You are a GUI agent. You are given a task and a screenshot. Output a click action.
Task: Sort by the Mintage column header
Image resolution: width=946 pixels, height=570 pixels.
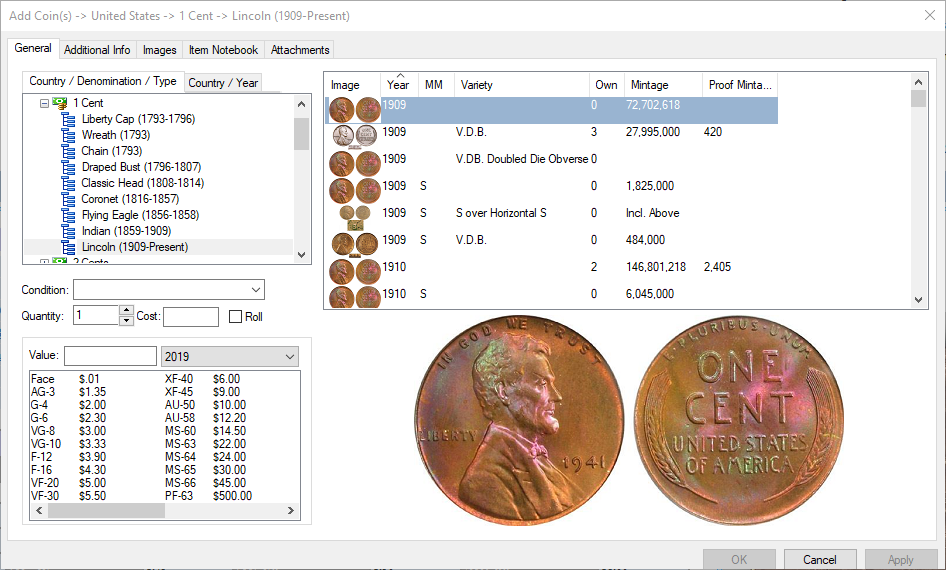pyautogui.click(x=664, y=85)
